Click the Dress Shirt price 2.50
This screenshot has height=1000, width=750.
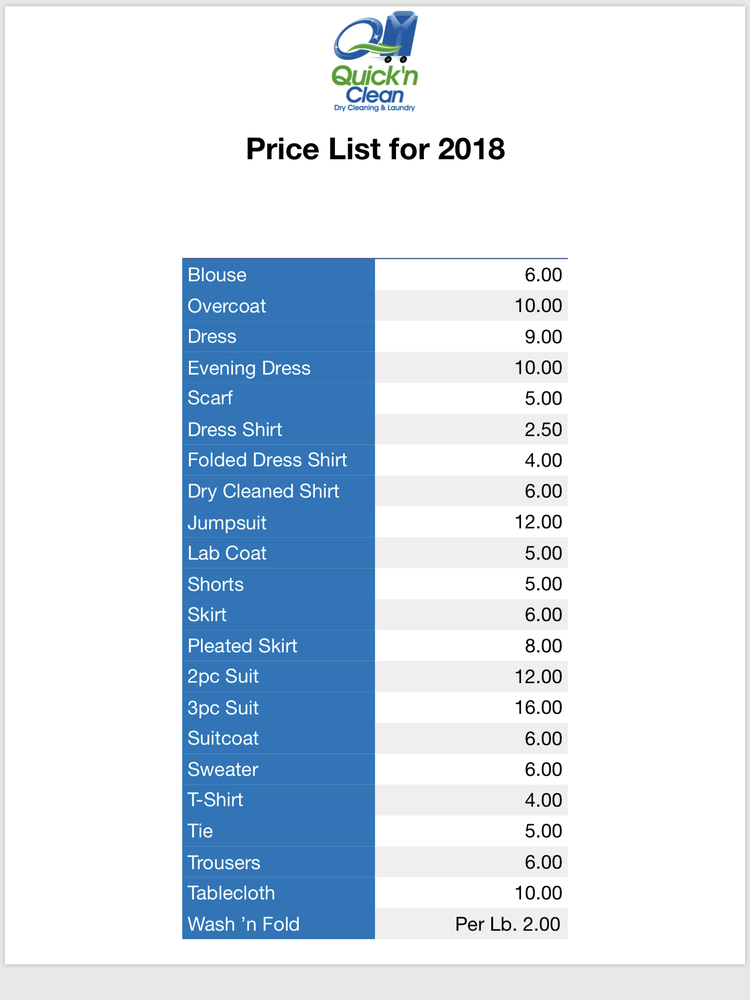pyautogui.click(x=544, y=430)
